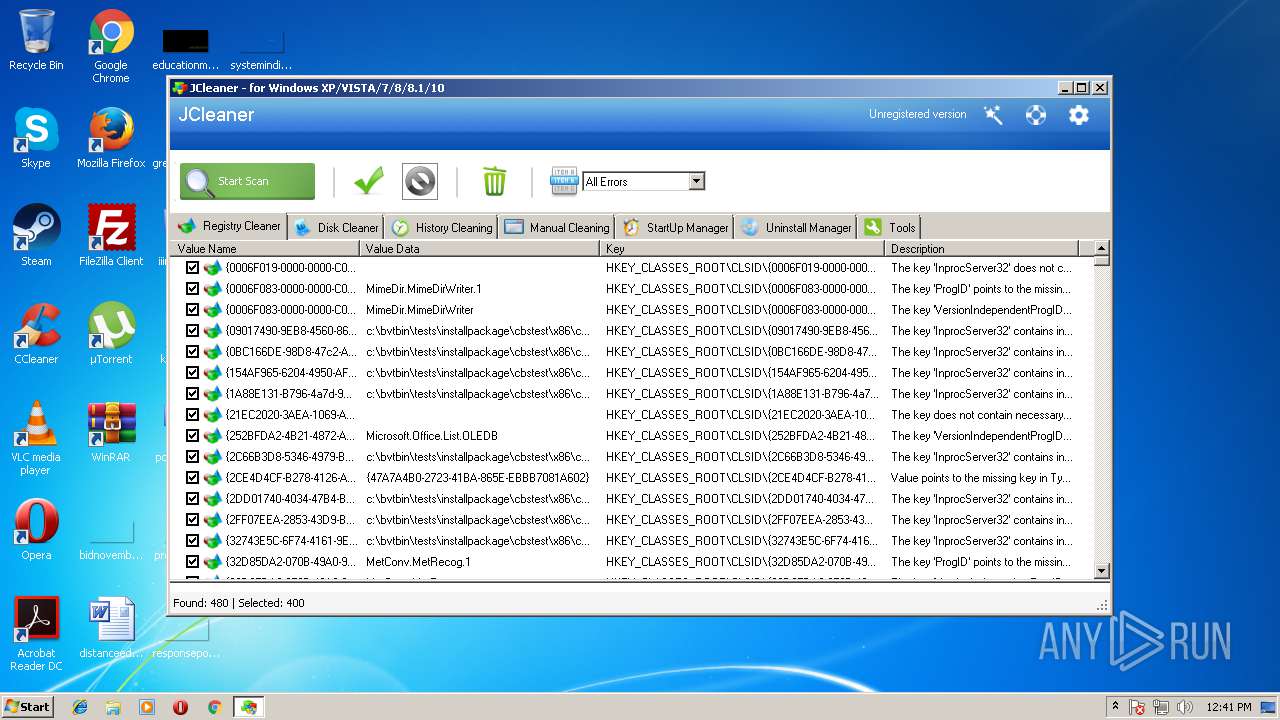Launch Steam from desktop
Image resolution: width=1280 pixels, height=720 pixels.
[36, 236]
